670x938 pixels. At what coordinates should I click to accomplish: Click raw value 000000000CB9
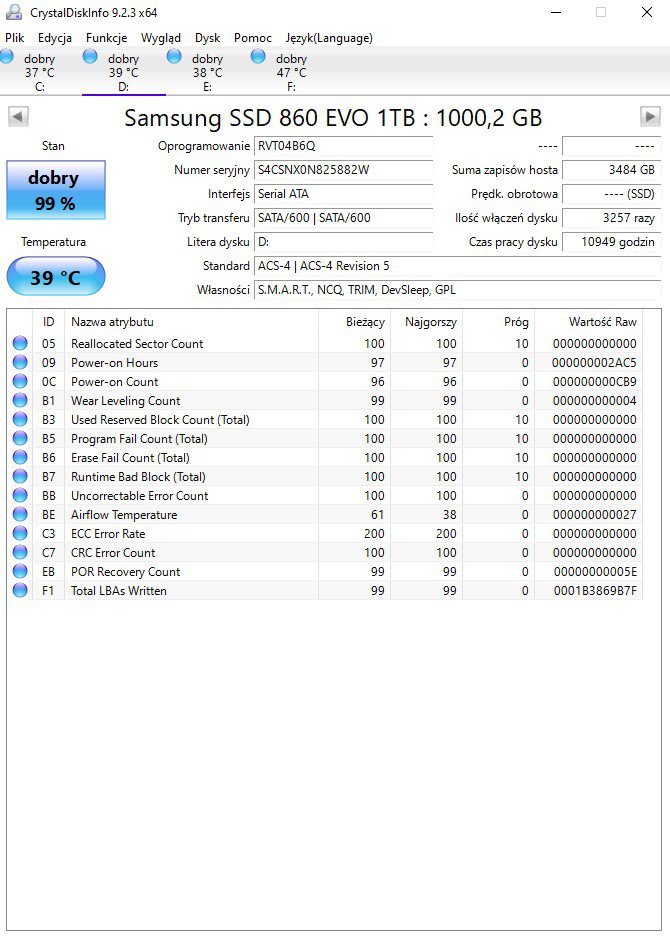pos(595,382)
